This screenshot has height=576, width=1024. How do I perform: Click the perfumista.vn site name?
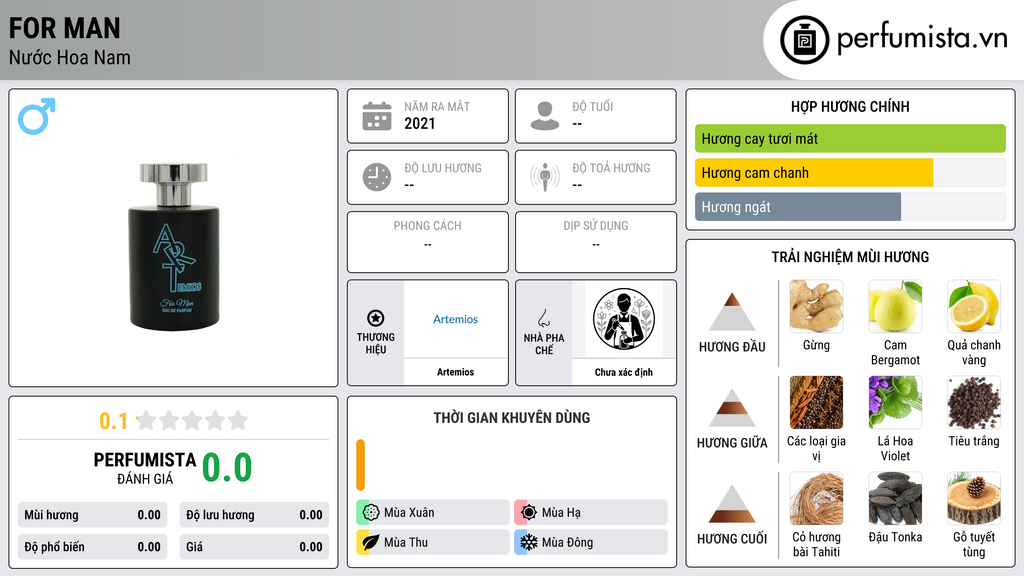coord(922,38)
